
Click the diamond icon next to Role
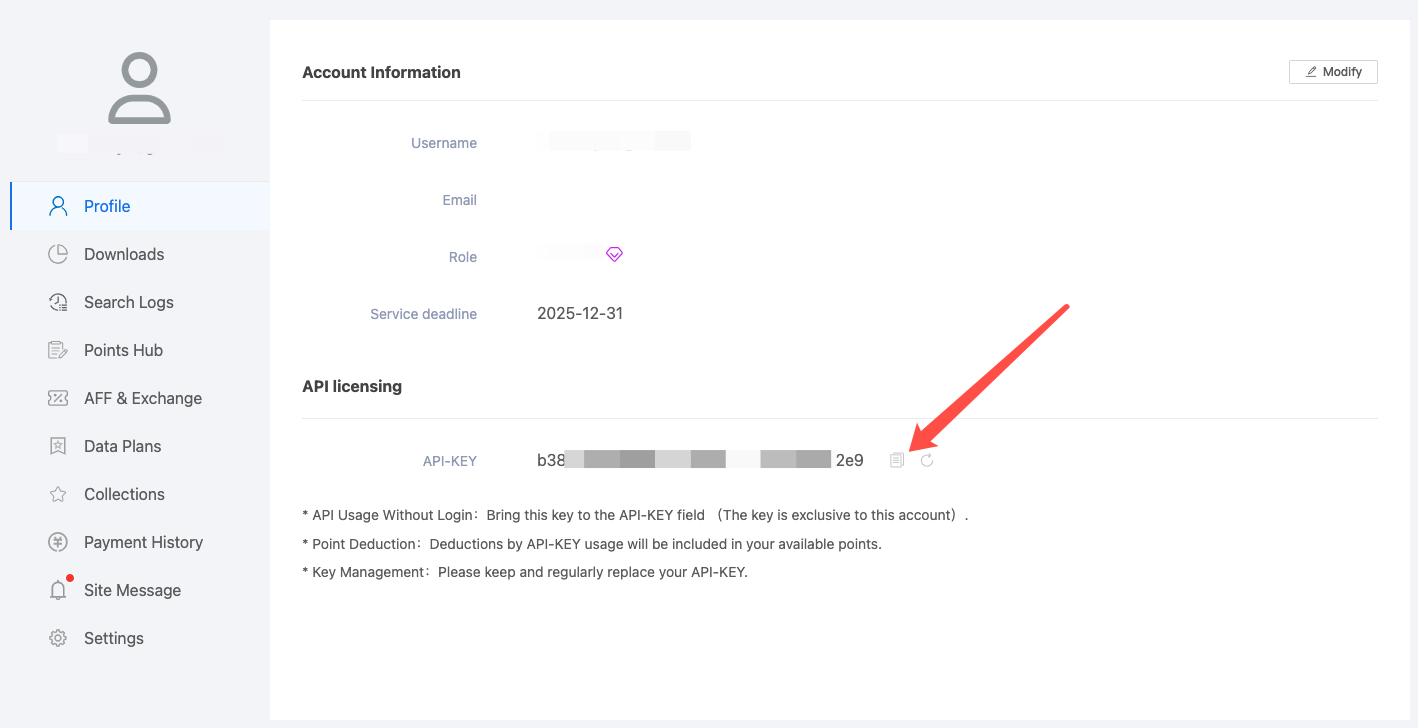pos(614,254)
